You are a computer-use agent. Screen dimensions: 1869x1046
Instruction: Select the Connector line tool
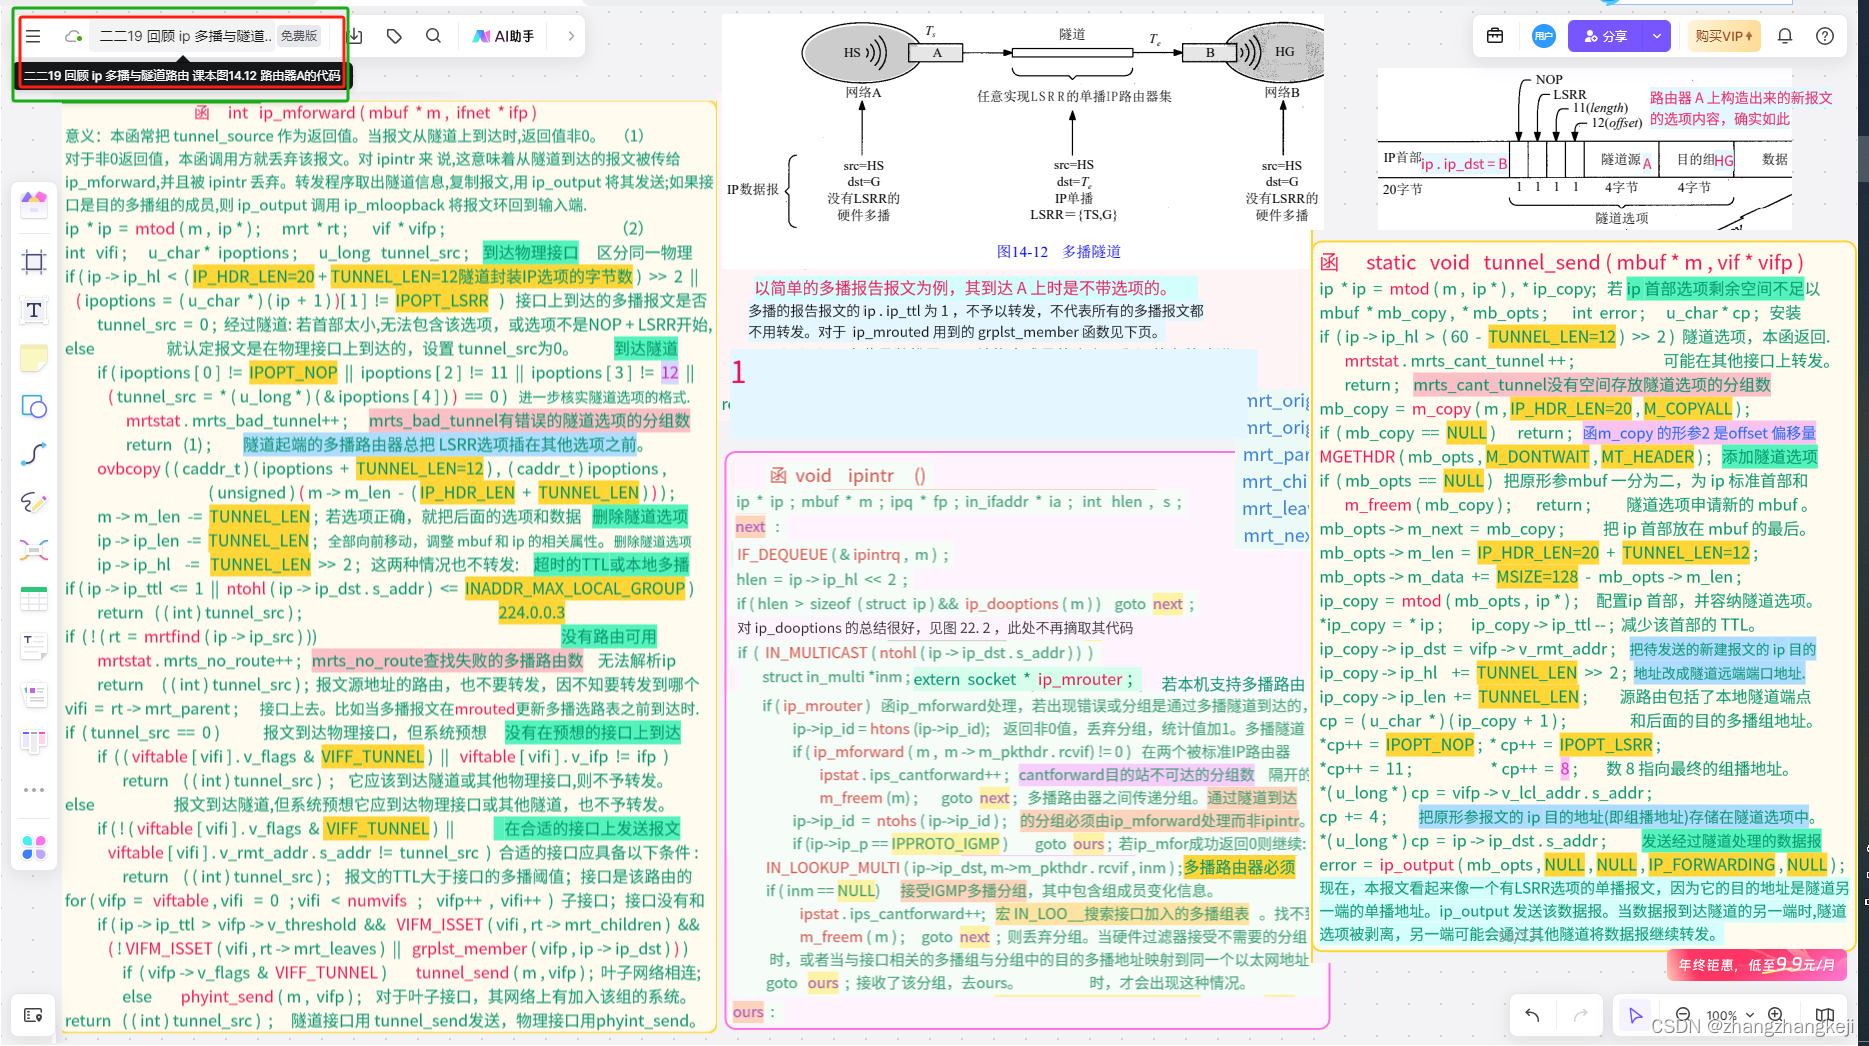(x=34, y=454)
